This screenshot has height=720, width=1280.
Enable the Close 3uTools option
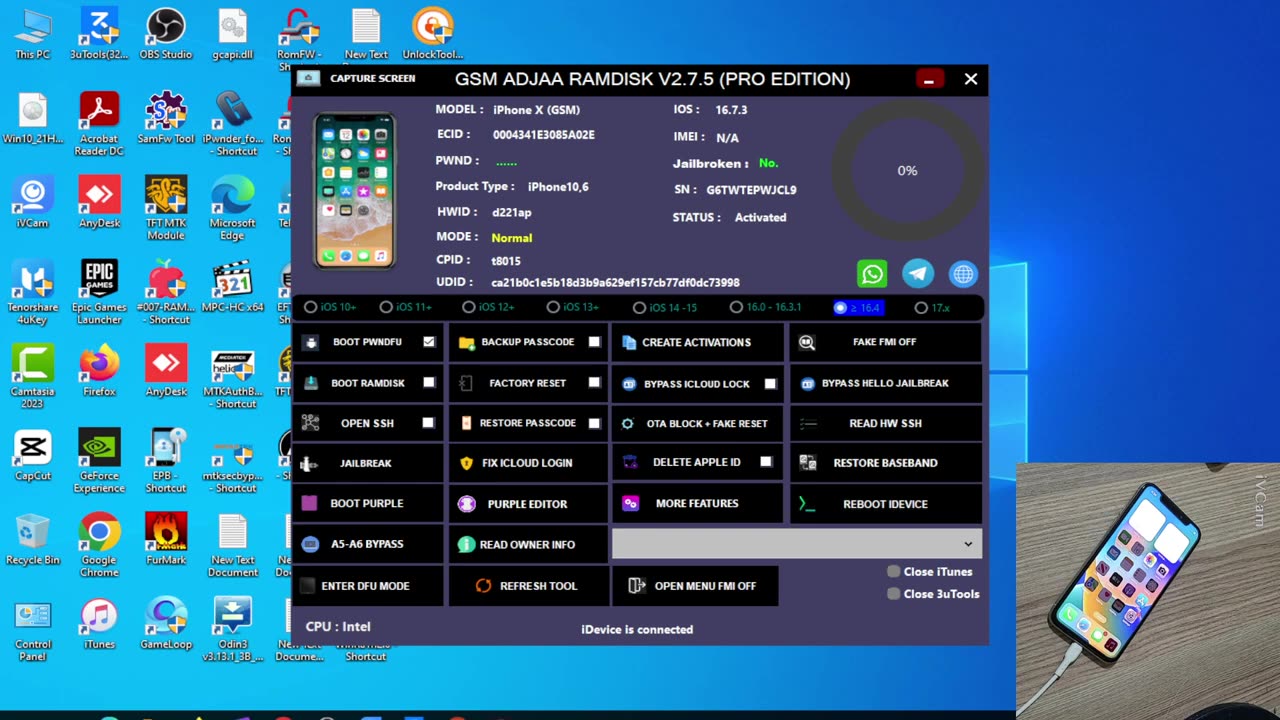[x=894, y=594]
